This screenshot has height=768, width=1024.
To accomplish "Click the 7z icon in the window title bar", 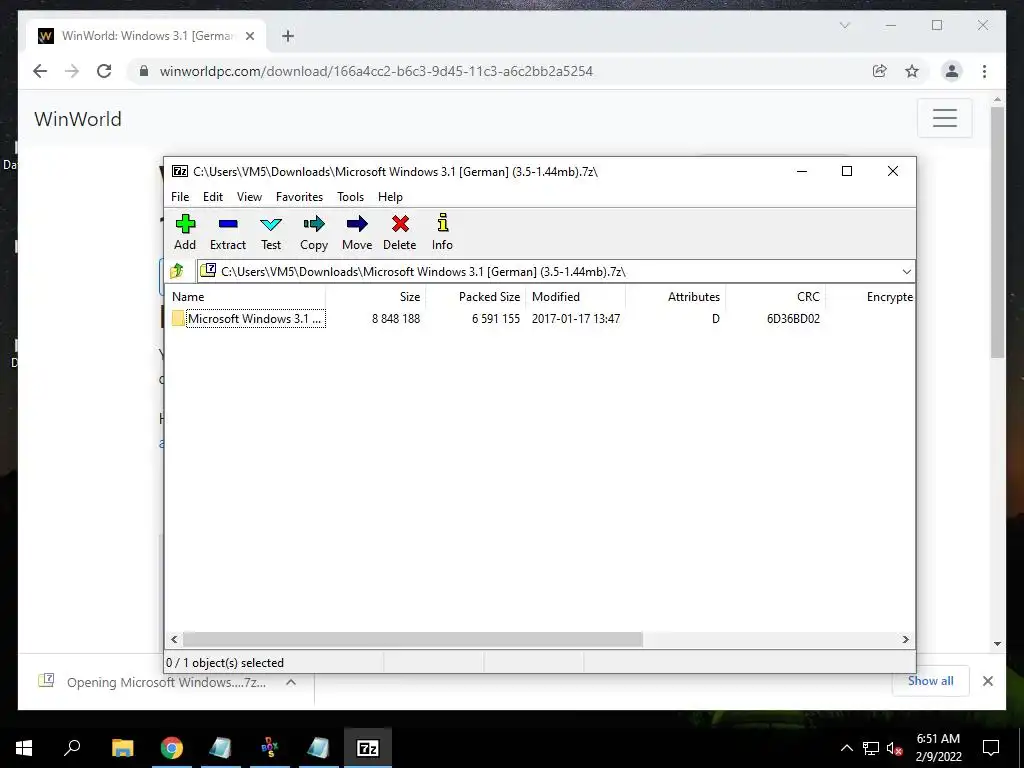I will 180,171.
